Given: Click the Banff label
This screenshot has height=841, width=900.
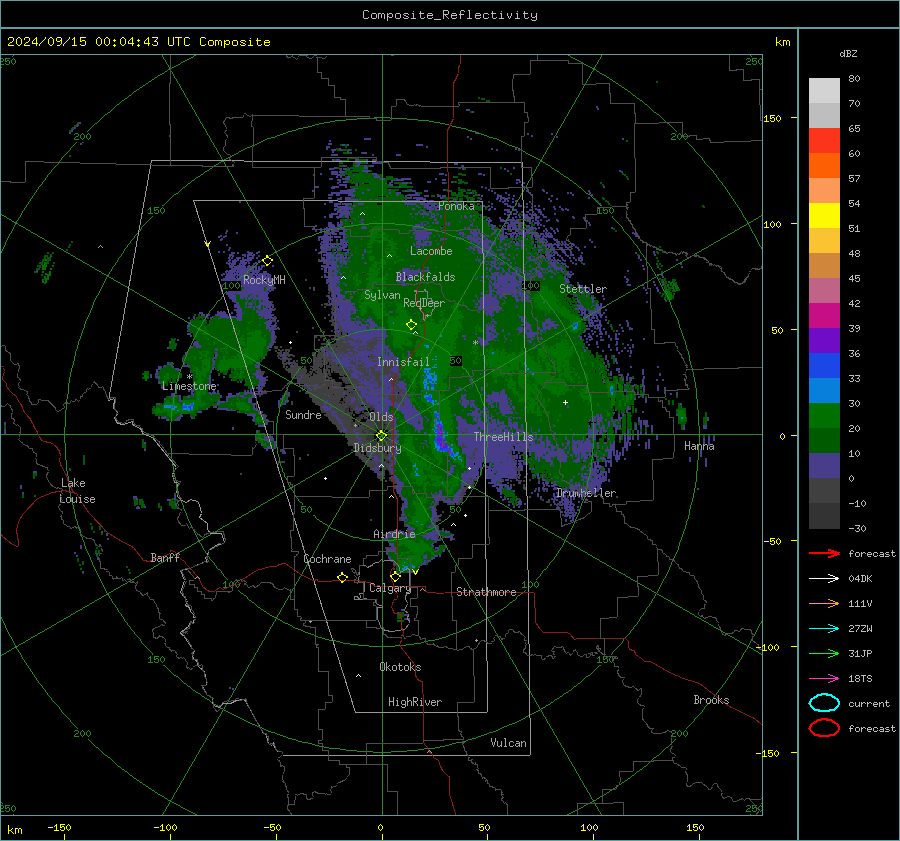Looking at the screenshot, I should coord(165,557).
